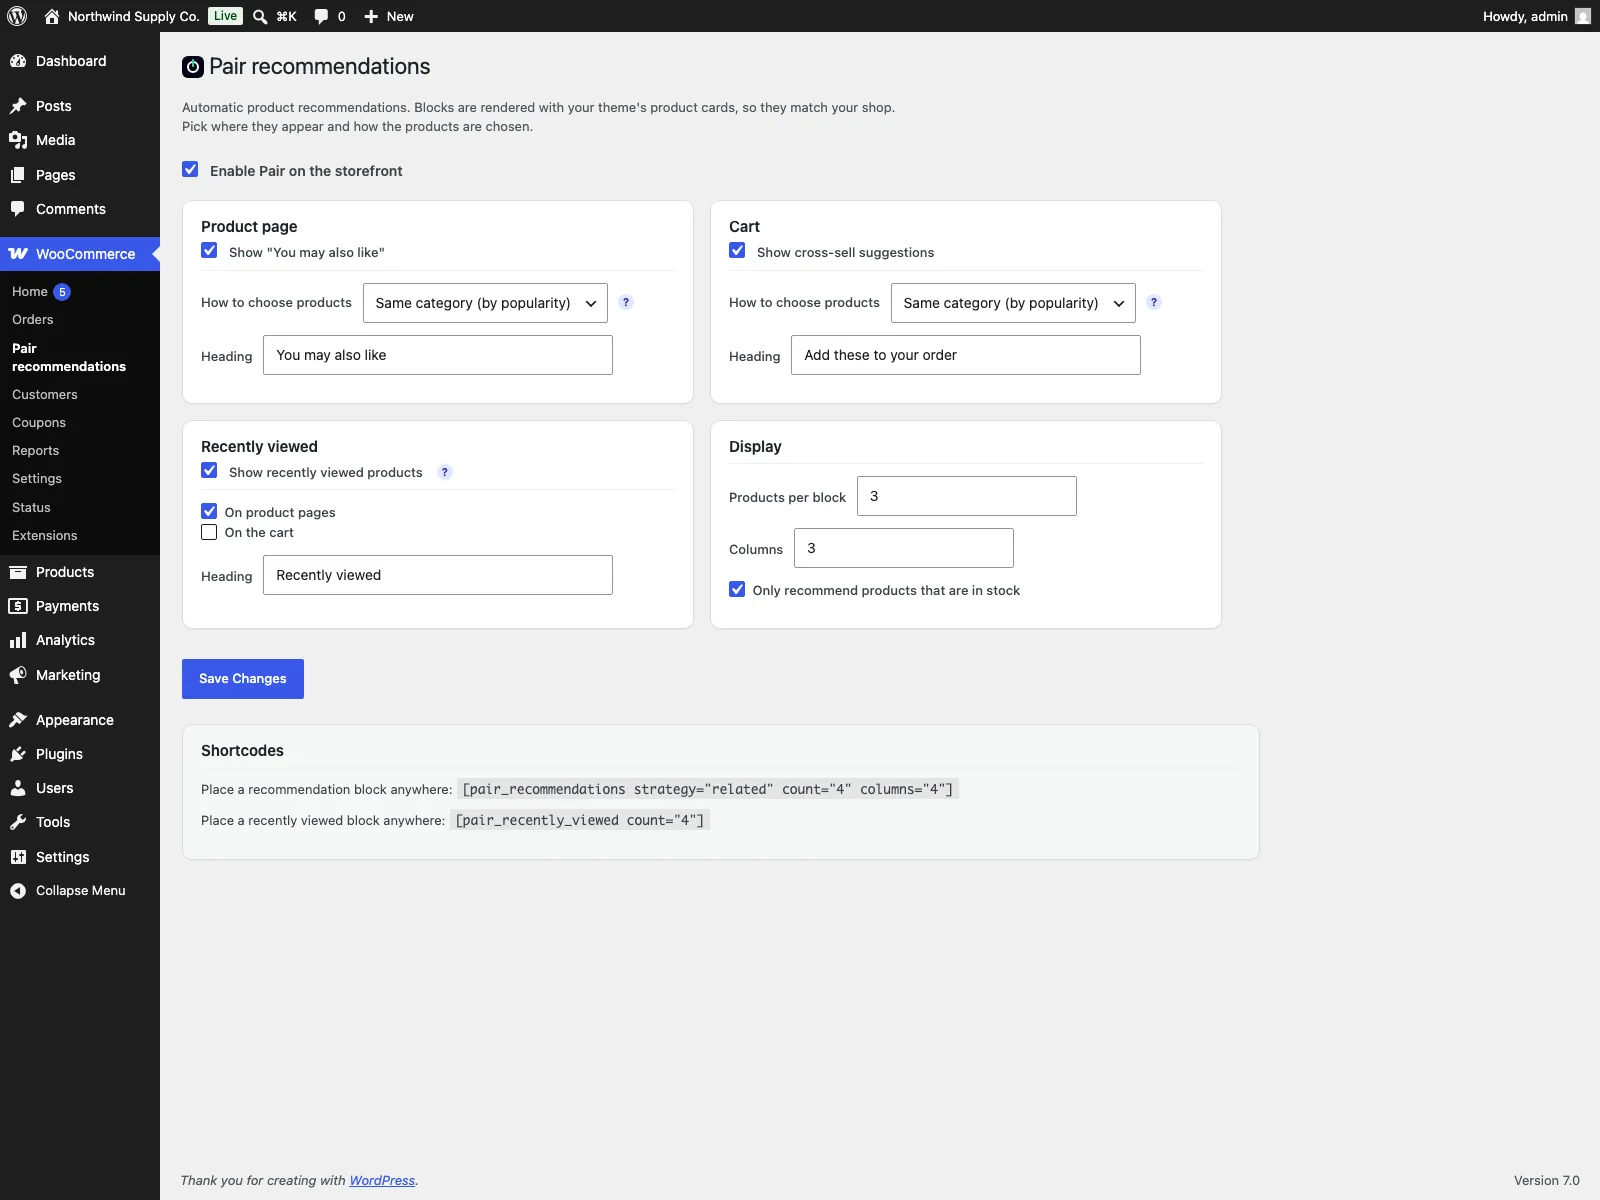1600x1200 pixels.
Task: Check the On the cart option
Action: point(209,532)
